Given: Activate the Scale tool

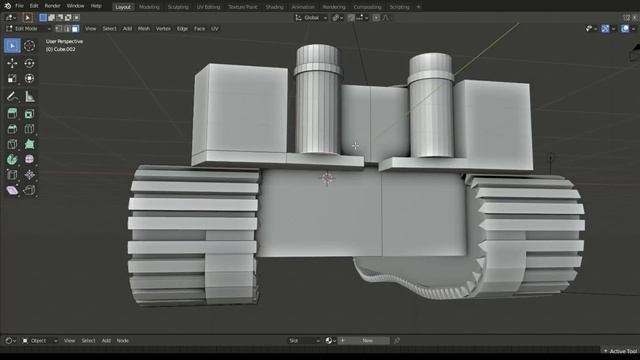Looking at the screenshot, I should tap(12, 78).
